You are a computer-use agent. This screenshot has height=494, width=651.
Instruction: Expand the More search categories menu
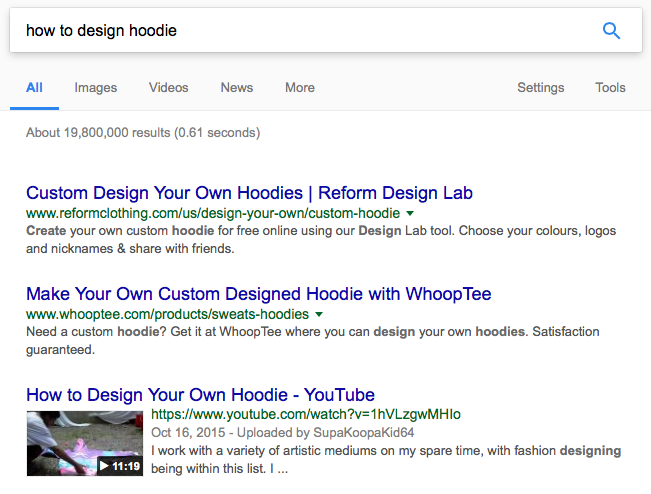300,88
